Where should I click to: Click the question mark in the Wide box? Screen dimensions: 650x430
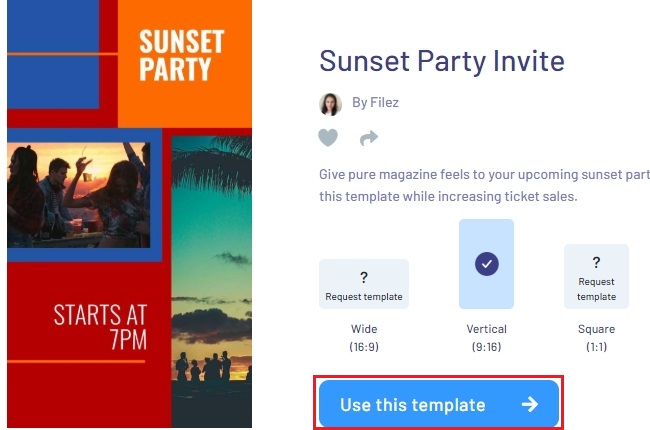coord(364,278)
